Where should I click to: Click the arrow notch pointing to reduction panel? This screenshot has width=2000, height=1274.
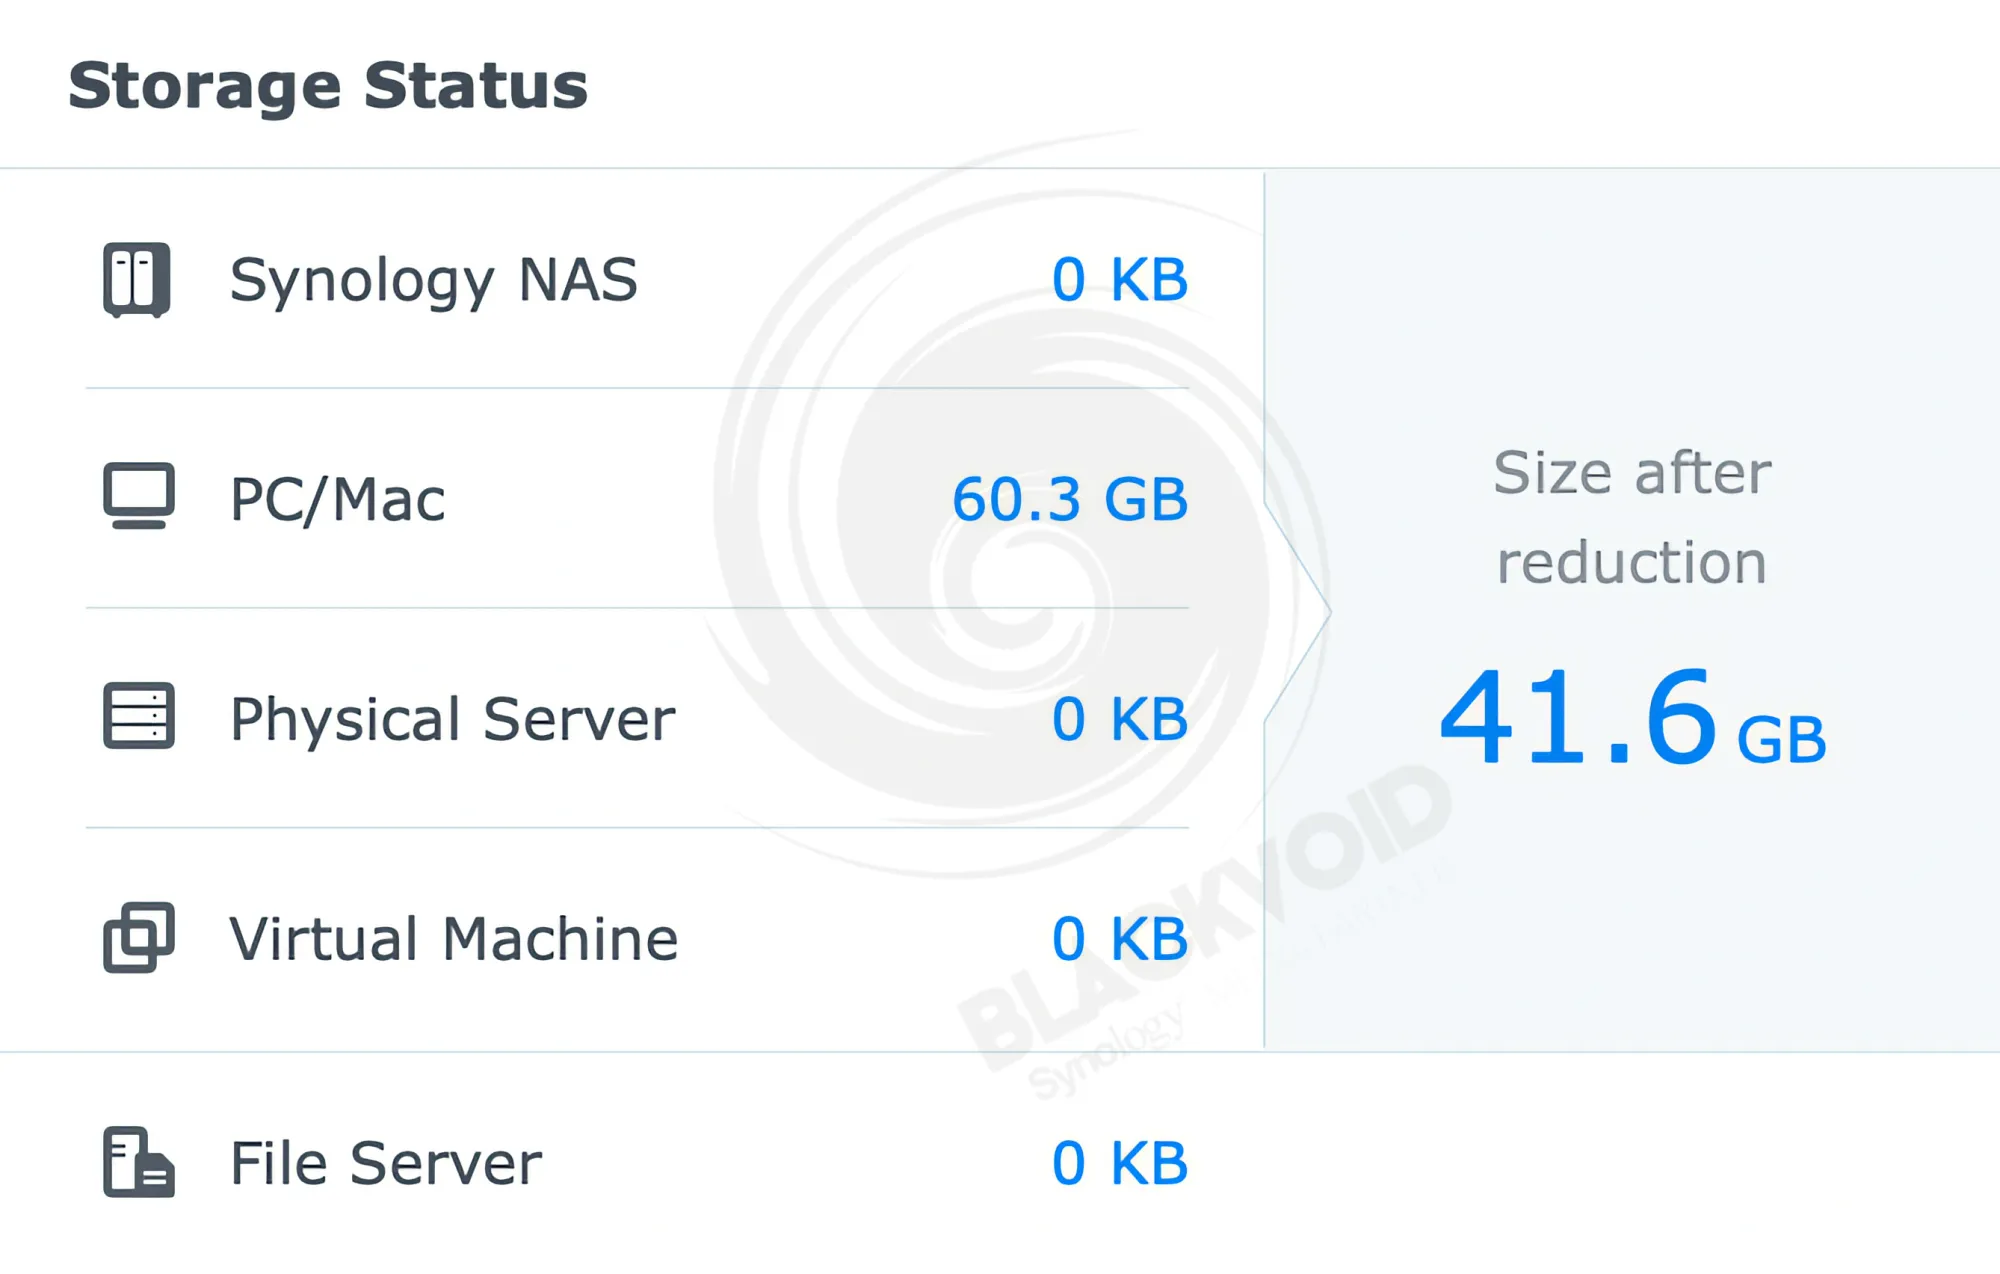[1298, 611]
